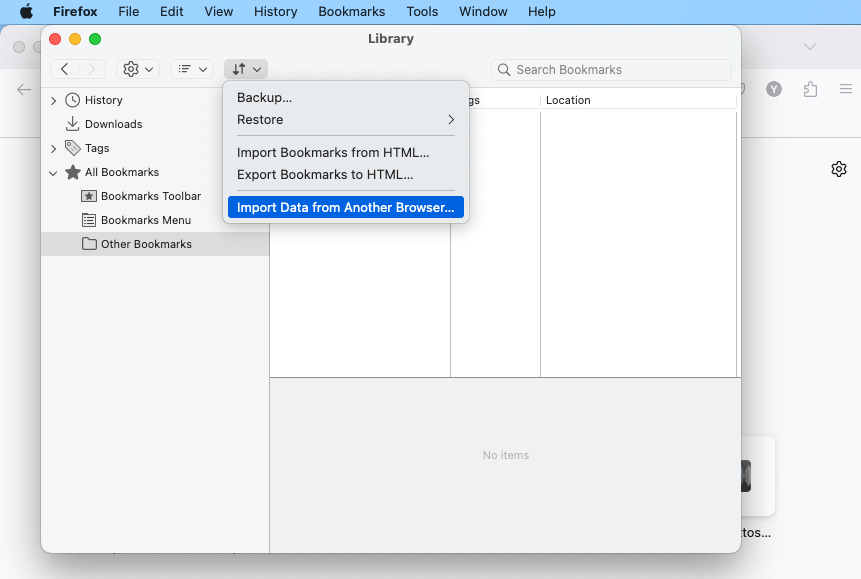Click the Import and Backup arrows button

246,69
